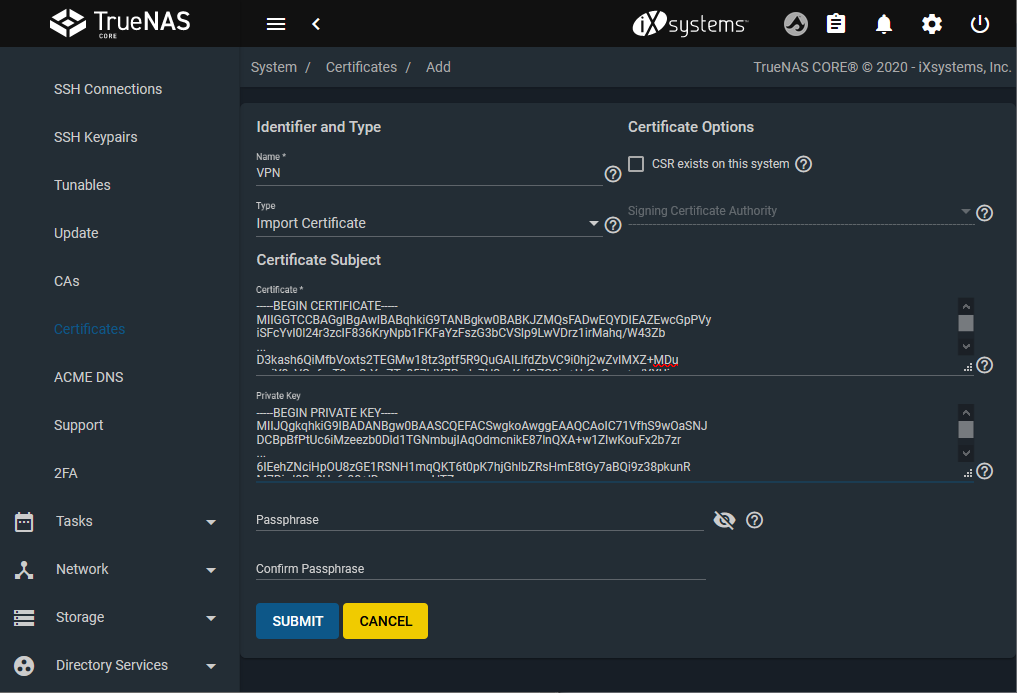This screenshot has width=1017, height=693.
Task: Go to SSH Keypairs in sidebar
Action: tap(96, 137)
